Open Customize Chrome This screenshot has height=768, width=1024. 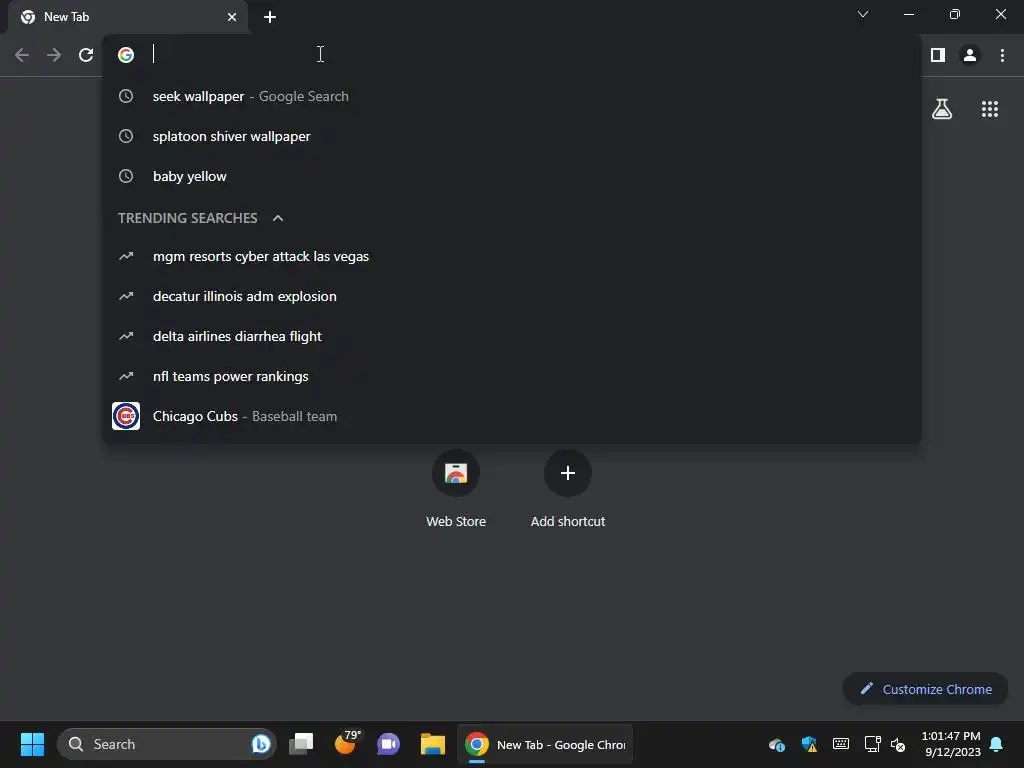[925, 689]
